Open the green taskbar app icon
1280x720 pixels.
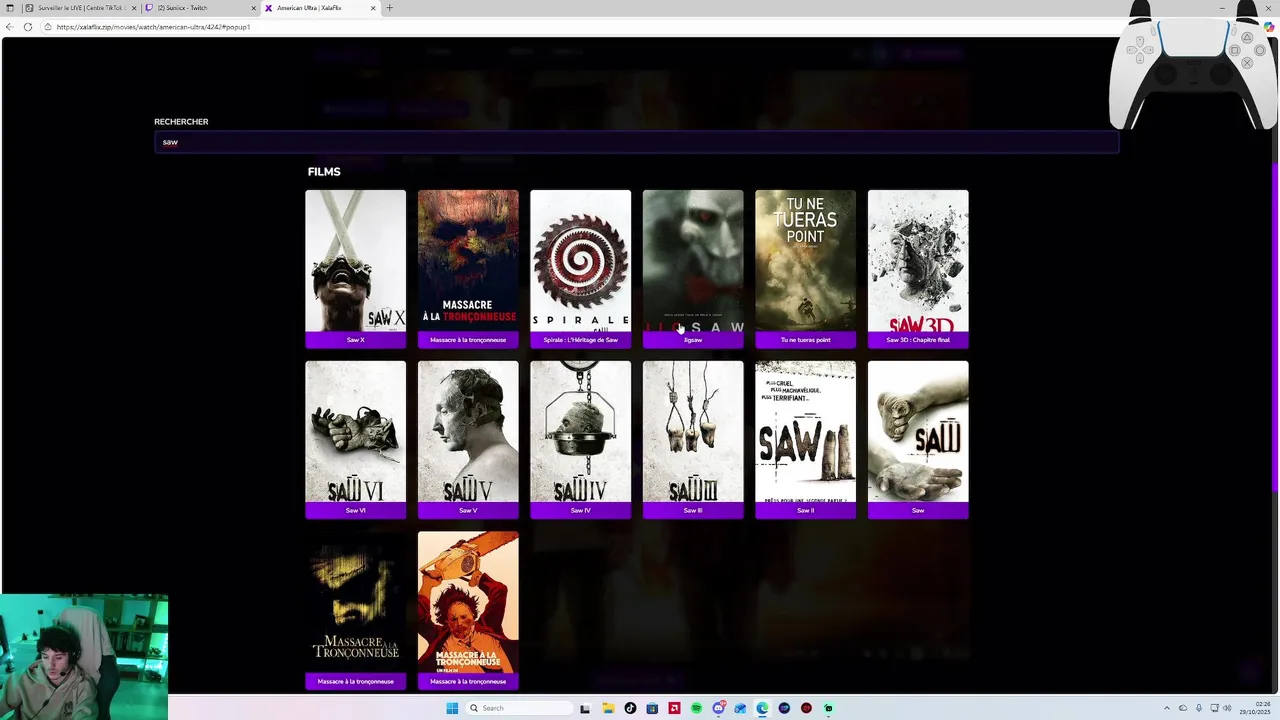click(828, 708)
